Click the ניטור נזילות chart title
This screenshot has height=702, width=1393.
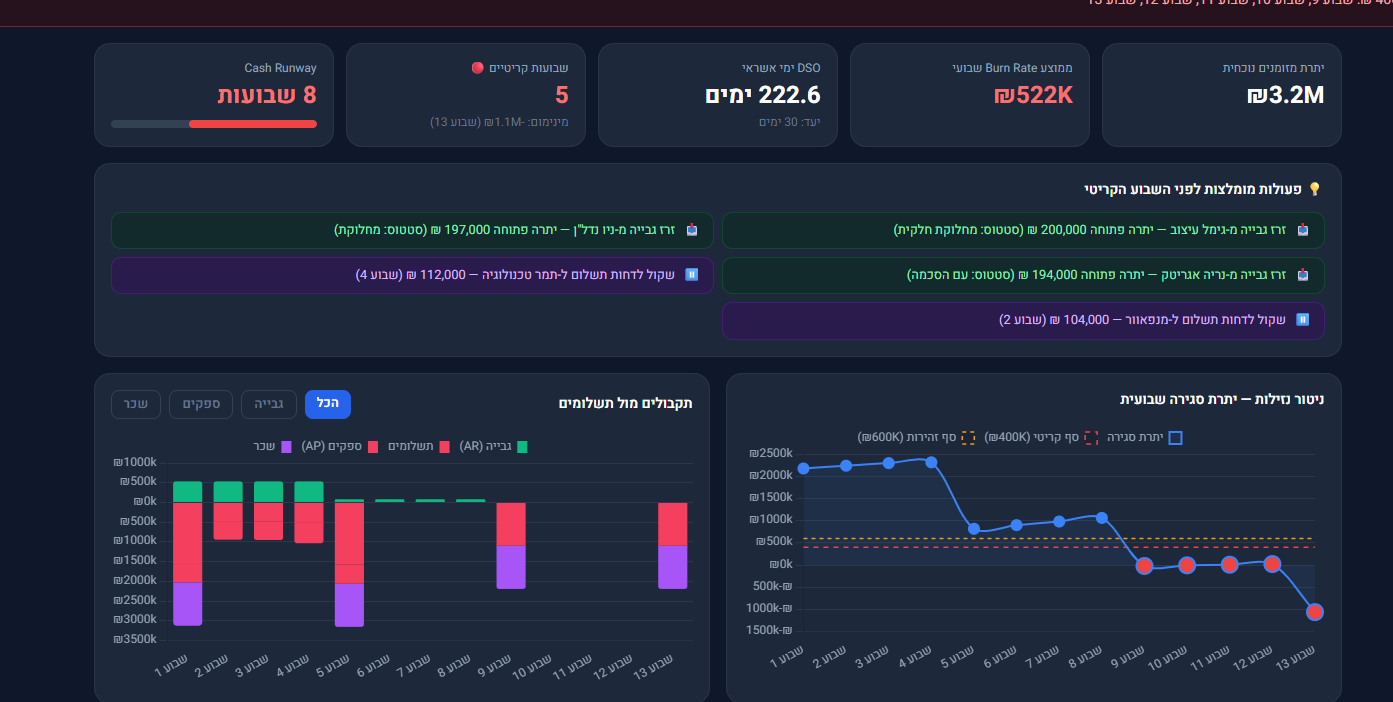pyautogui.click(x=1222, y=399)
